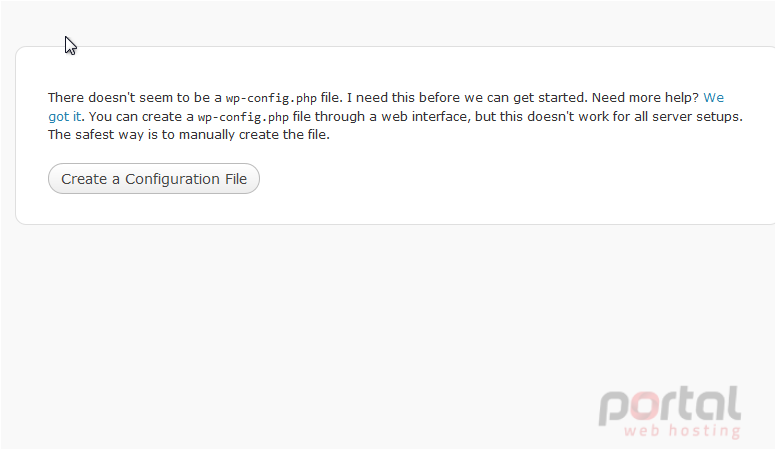Viewport: 776px width, 450px height.
Task: Click the words "There doesn't seem"
Action: (x=110, y=98)
